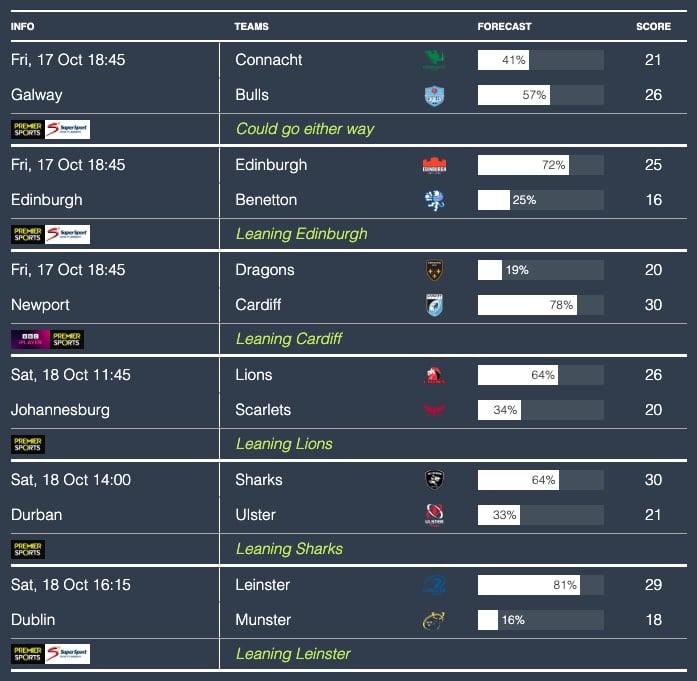Open the "Could go either way" prediction
The width and height of the screenshot is (697, 681).
(305, 129)
